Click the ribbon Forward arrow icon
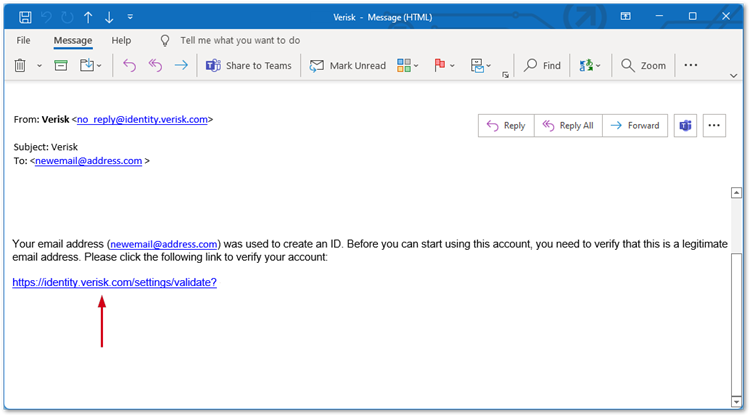The width and height of the screenshot is (750, 416). [x=181, y=65]
